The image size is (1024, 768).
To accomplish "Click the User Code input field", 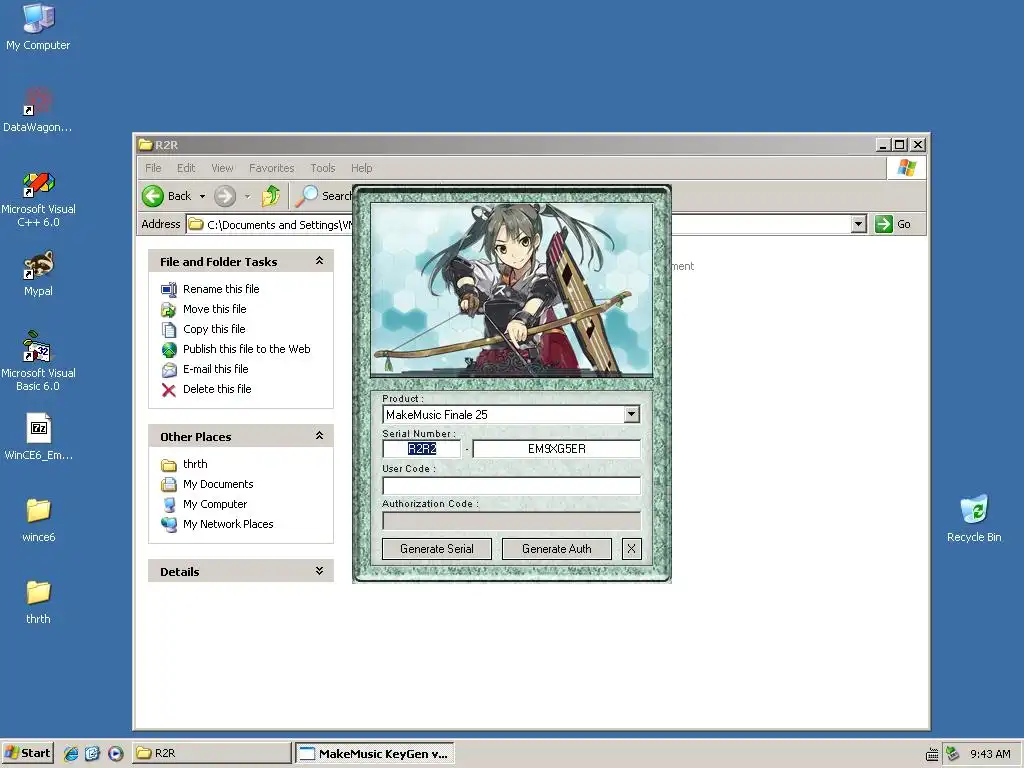I will coord(511,485).
